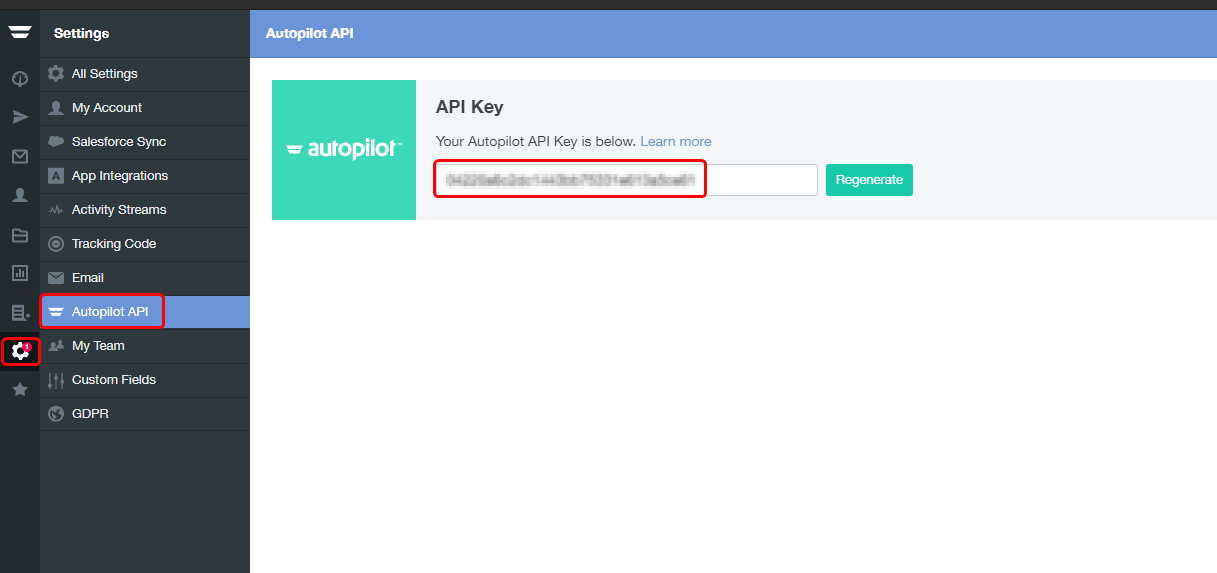The image size is (1217, 573).
Task: Click the Autopilot API page title
Action: pos(309,33)
